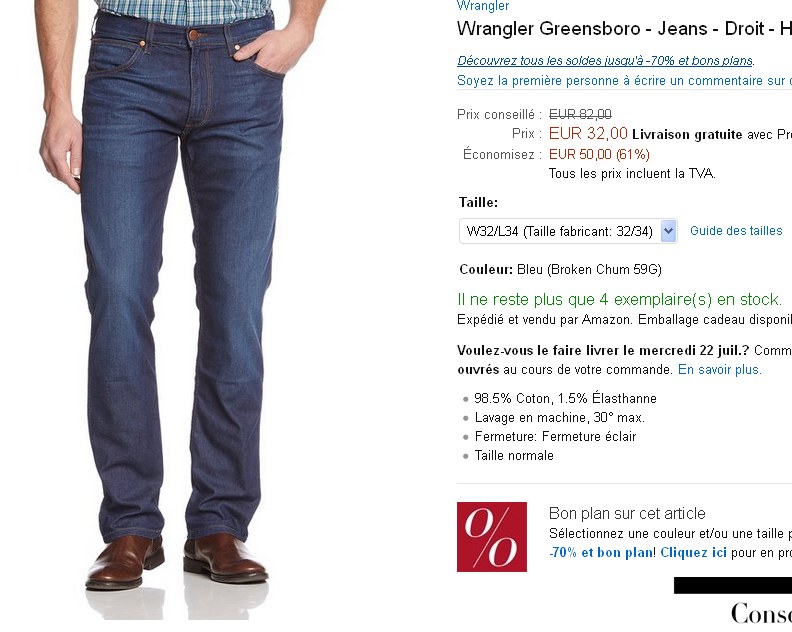Click the Wrangler brand link
This screenshot has height=632, width=792.
click(482, 6)
